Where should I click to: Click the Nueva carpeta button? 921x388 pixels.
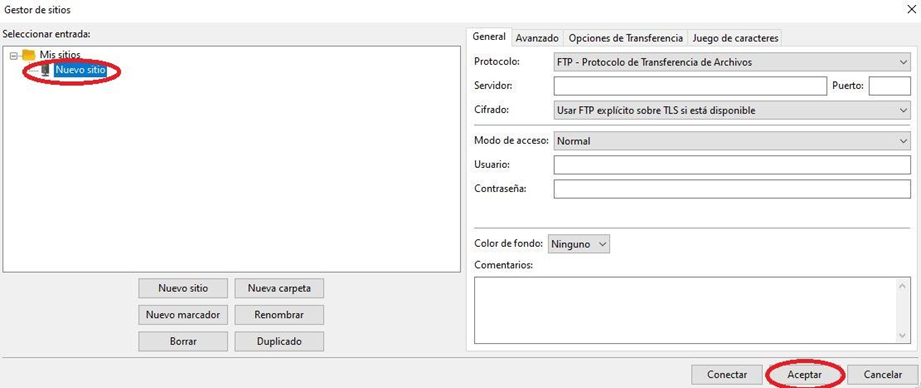279,288
